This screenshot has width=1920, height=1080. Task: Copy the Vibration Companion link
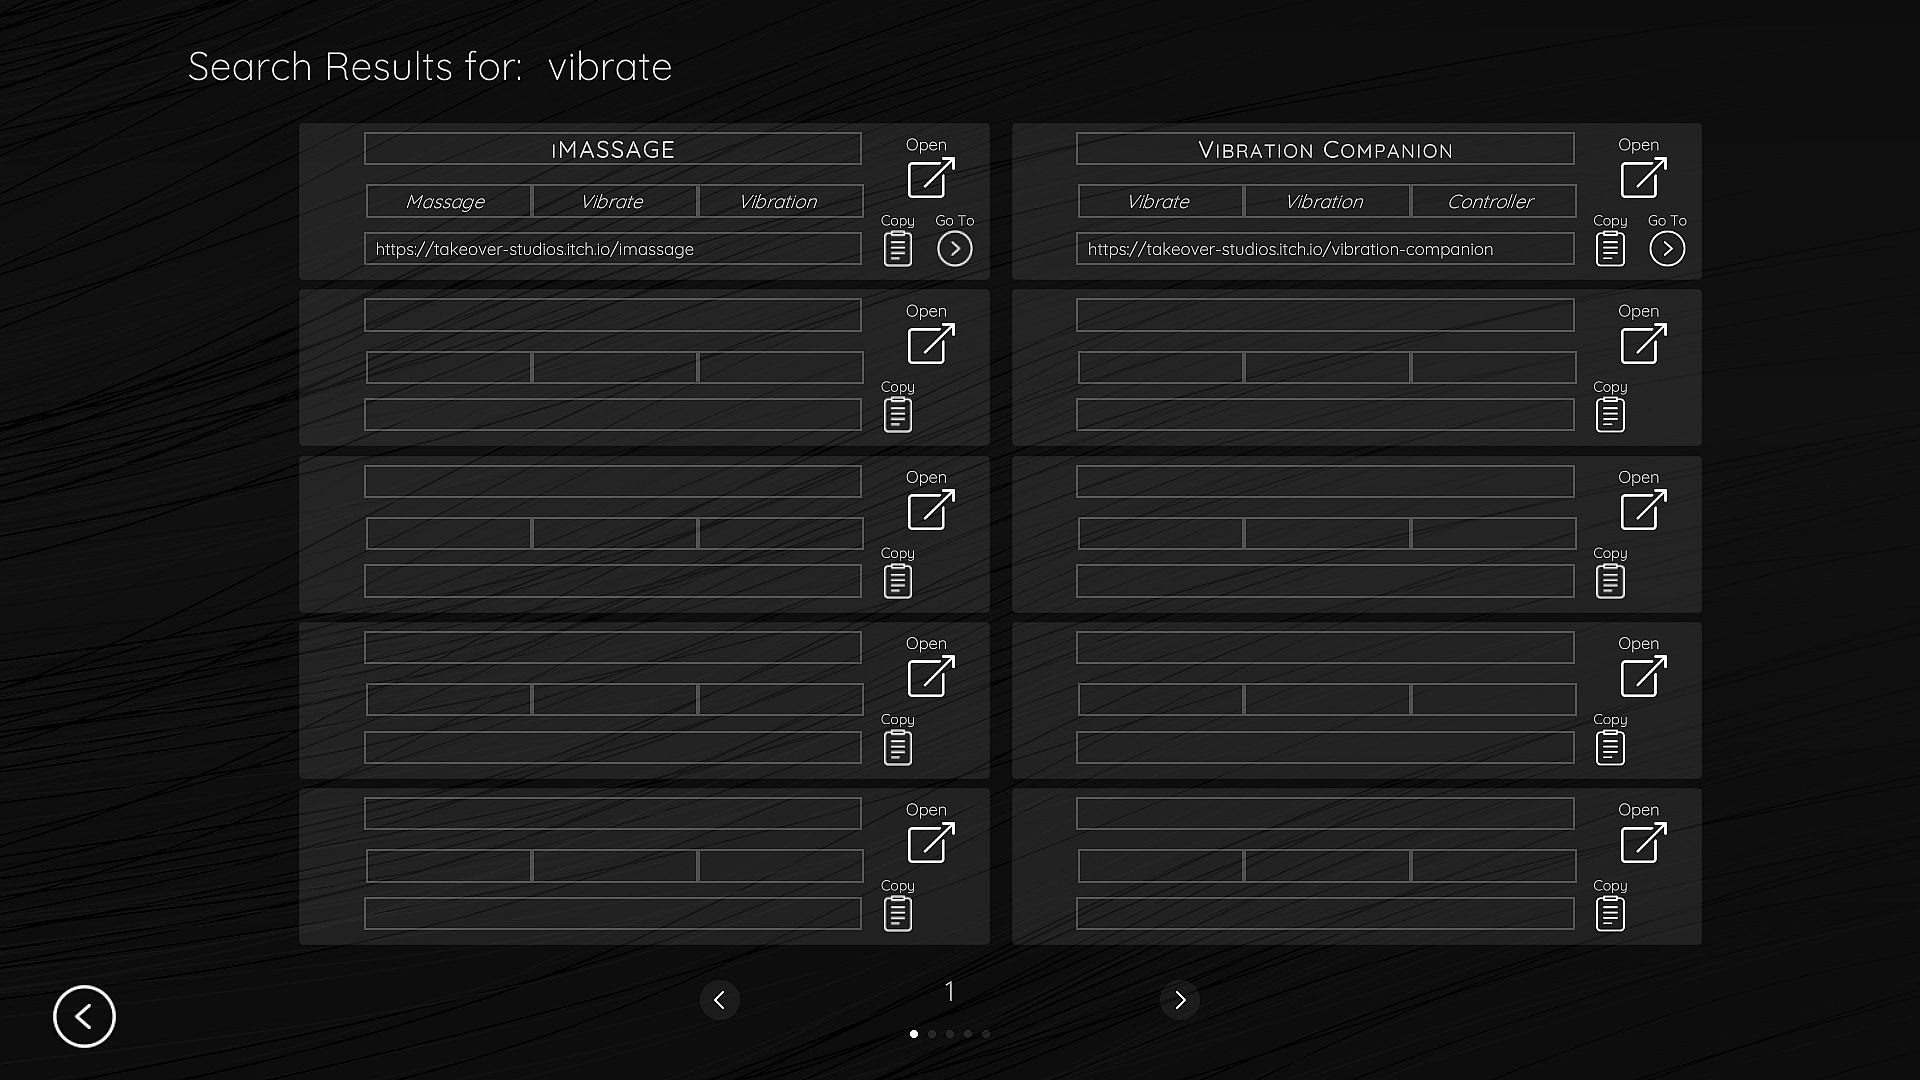(x=1609, y=248)
